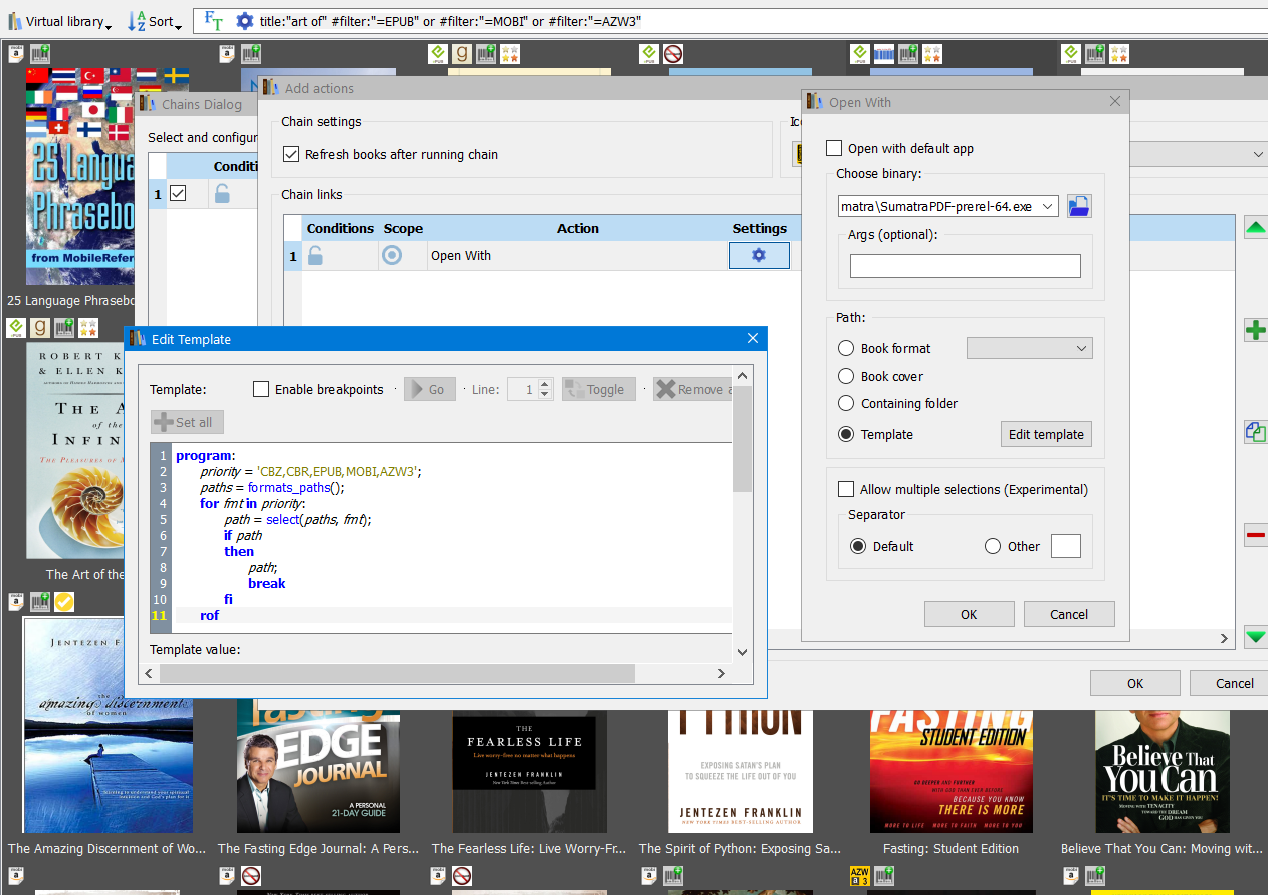
Task: Select The Fasting Edge Journal cover
Action: (318, 772)
